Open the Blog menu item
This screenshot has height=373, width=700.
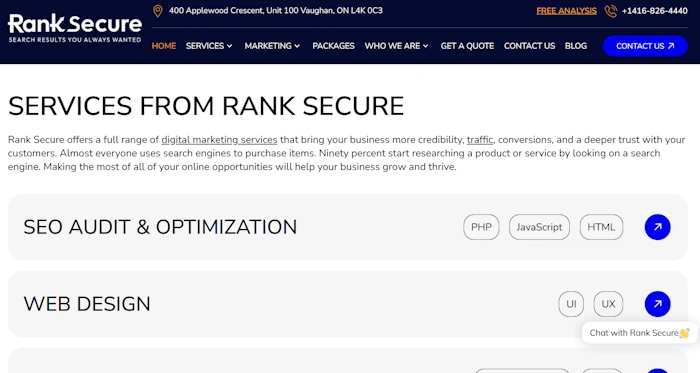pos(576,46)
